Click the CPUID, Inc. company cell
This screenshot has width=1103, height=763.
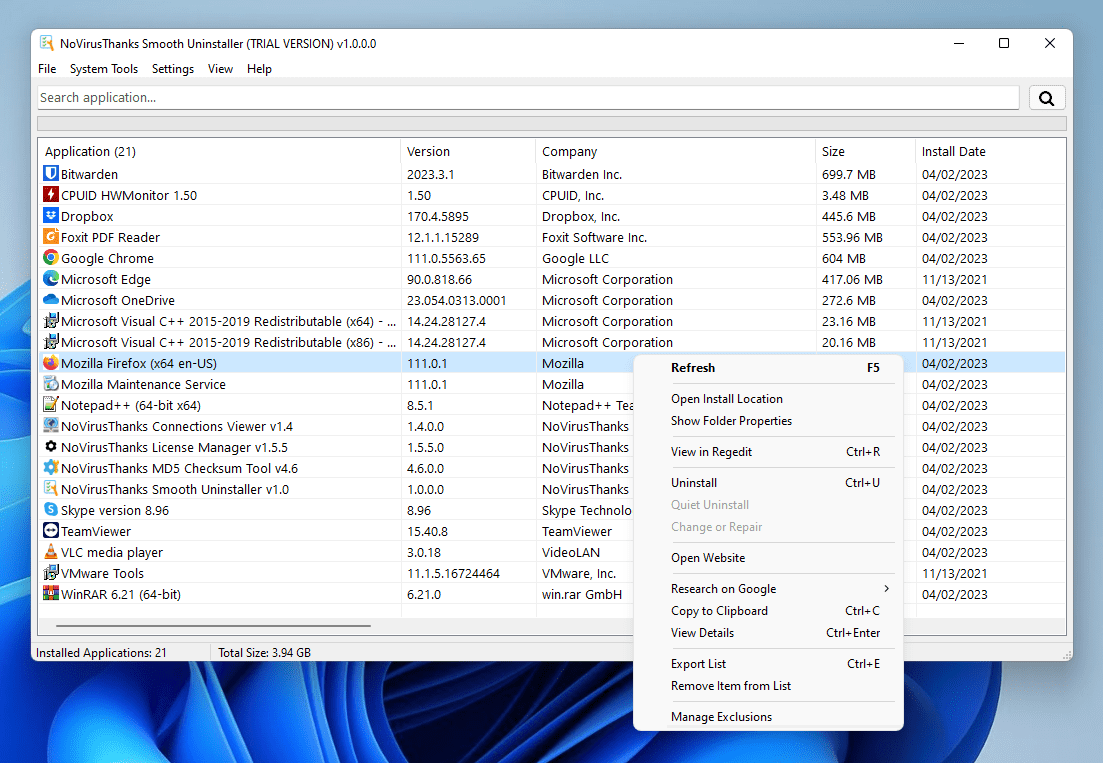point(573,195)
